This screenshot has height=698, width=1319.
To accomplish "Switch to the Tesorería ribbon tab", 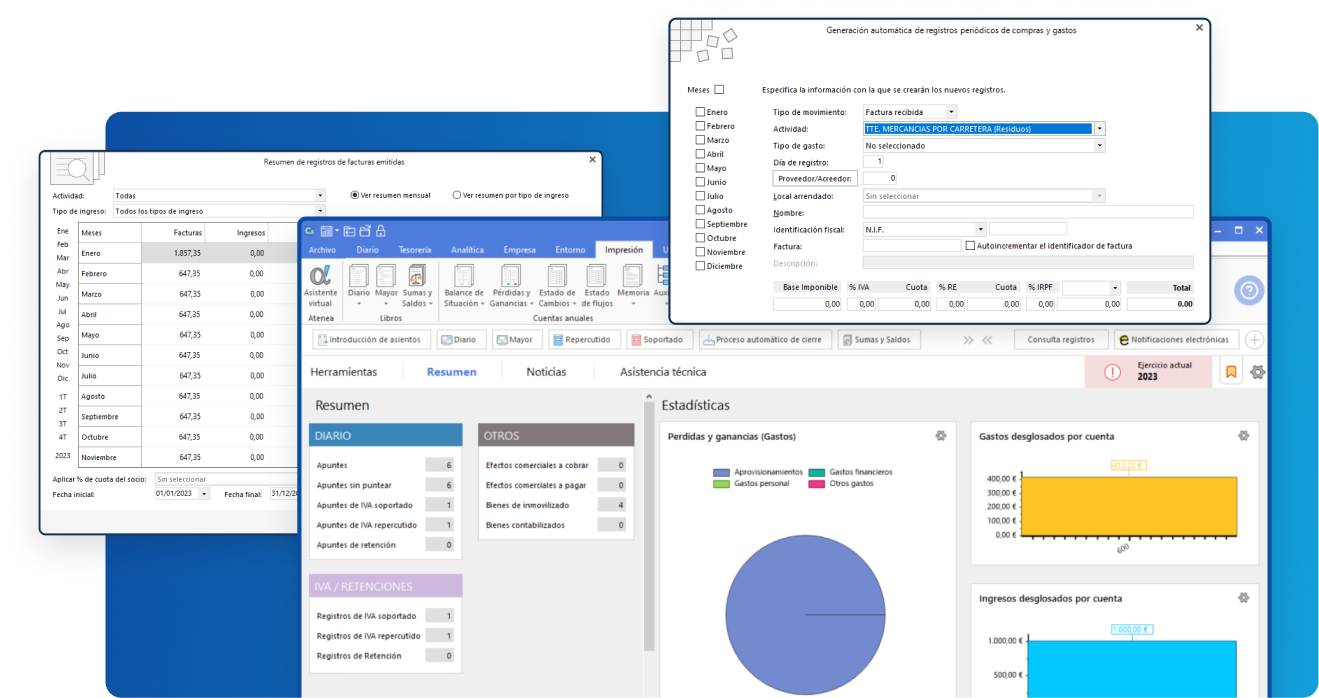I will 415,250.
